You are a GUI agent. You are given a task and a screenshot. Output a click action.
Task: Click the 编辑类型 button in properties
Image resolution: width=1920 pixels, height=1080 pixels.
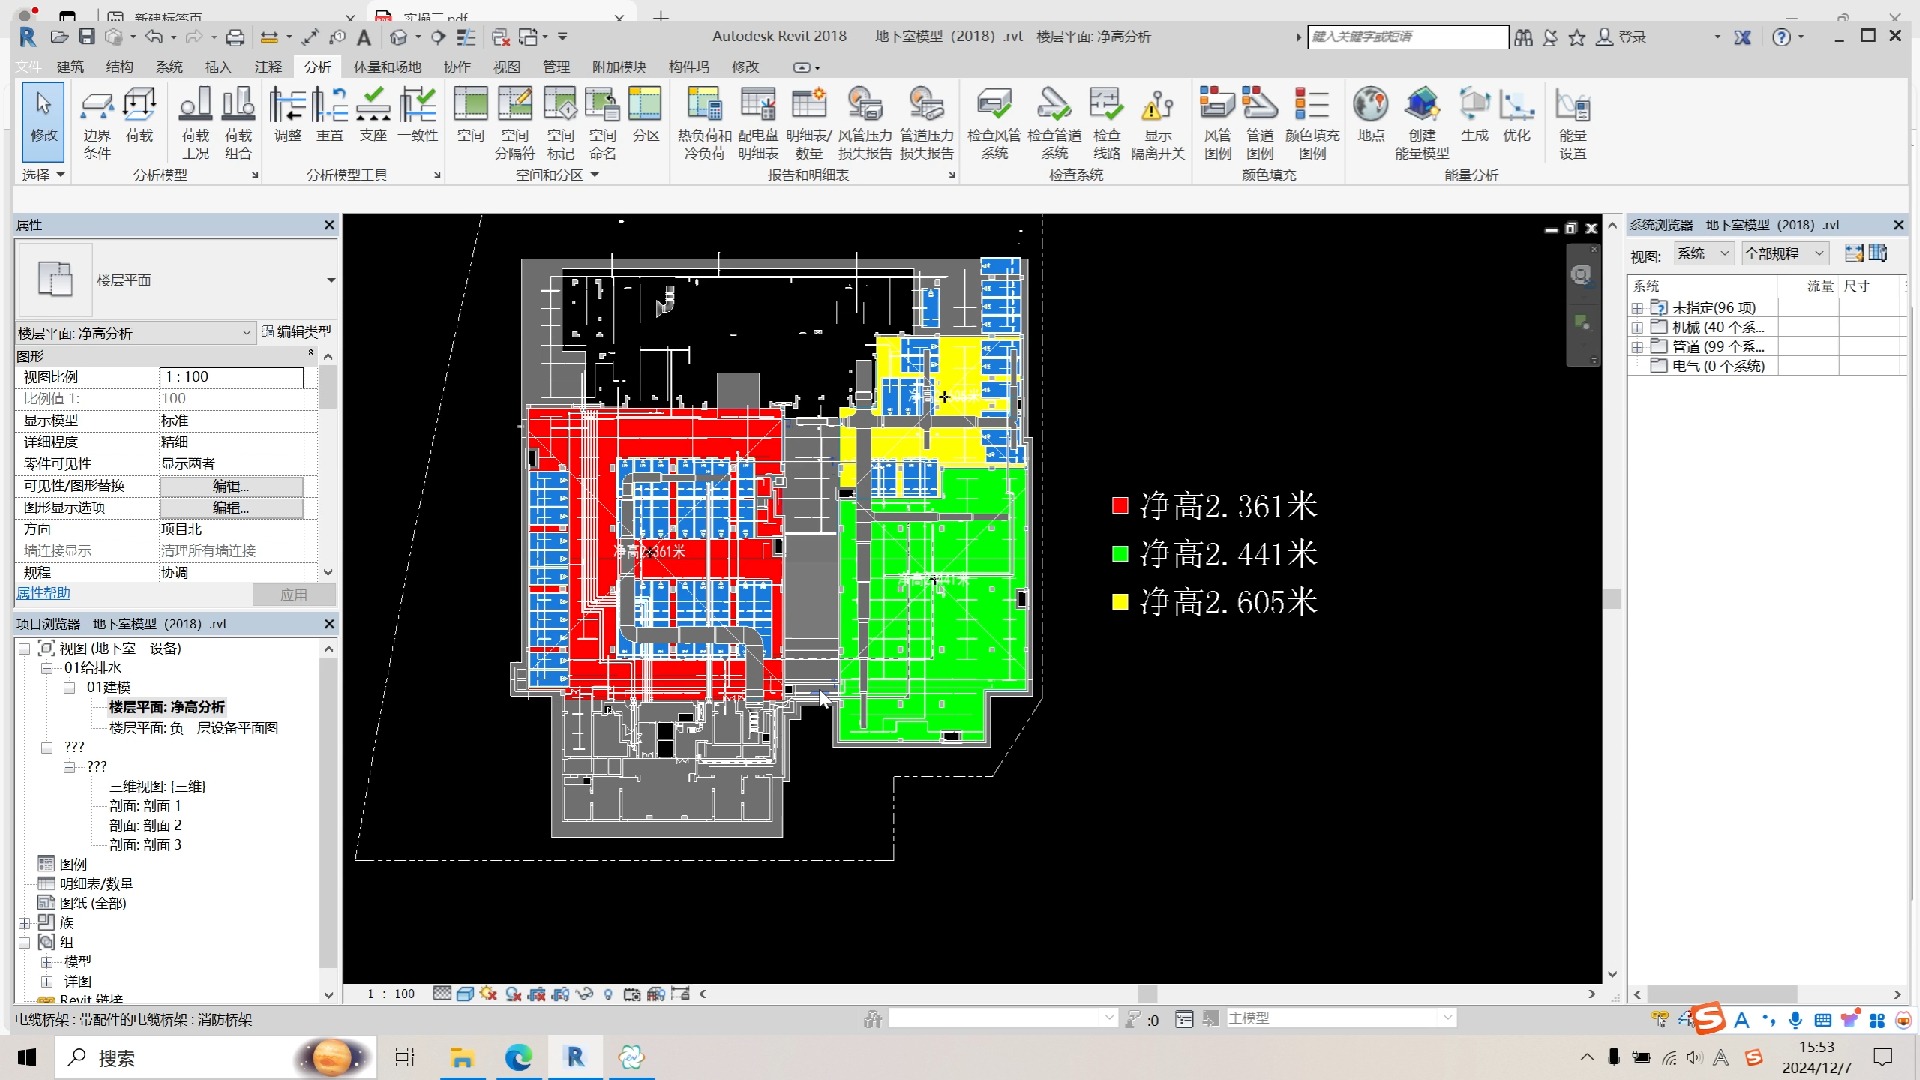pos(296,332)
